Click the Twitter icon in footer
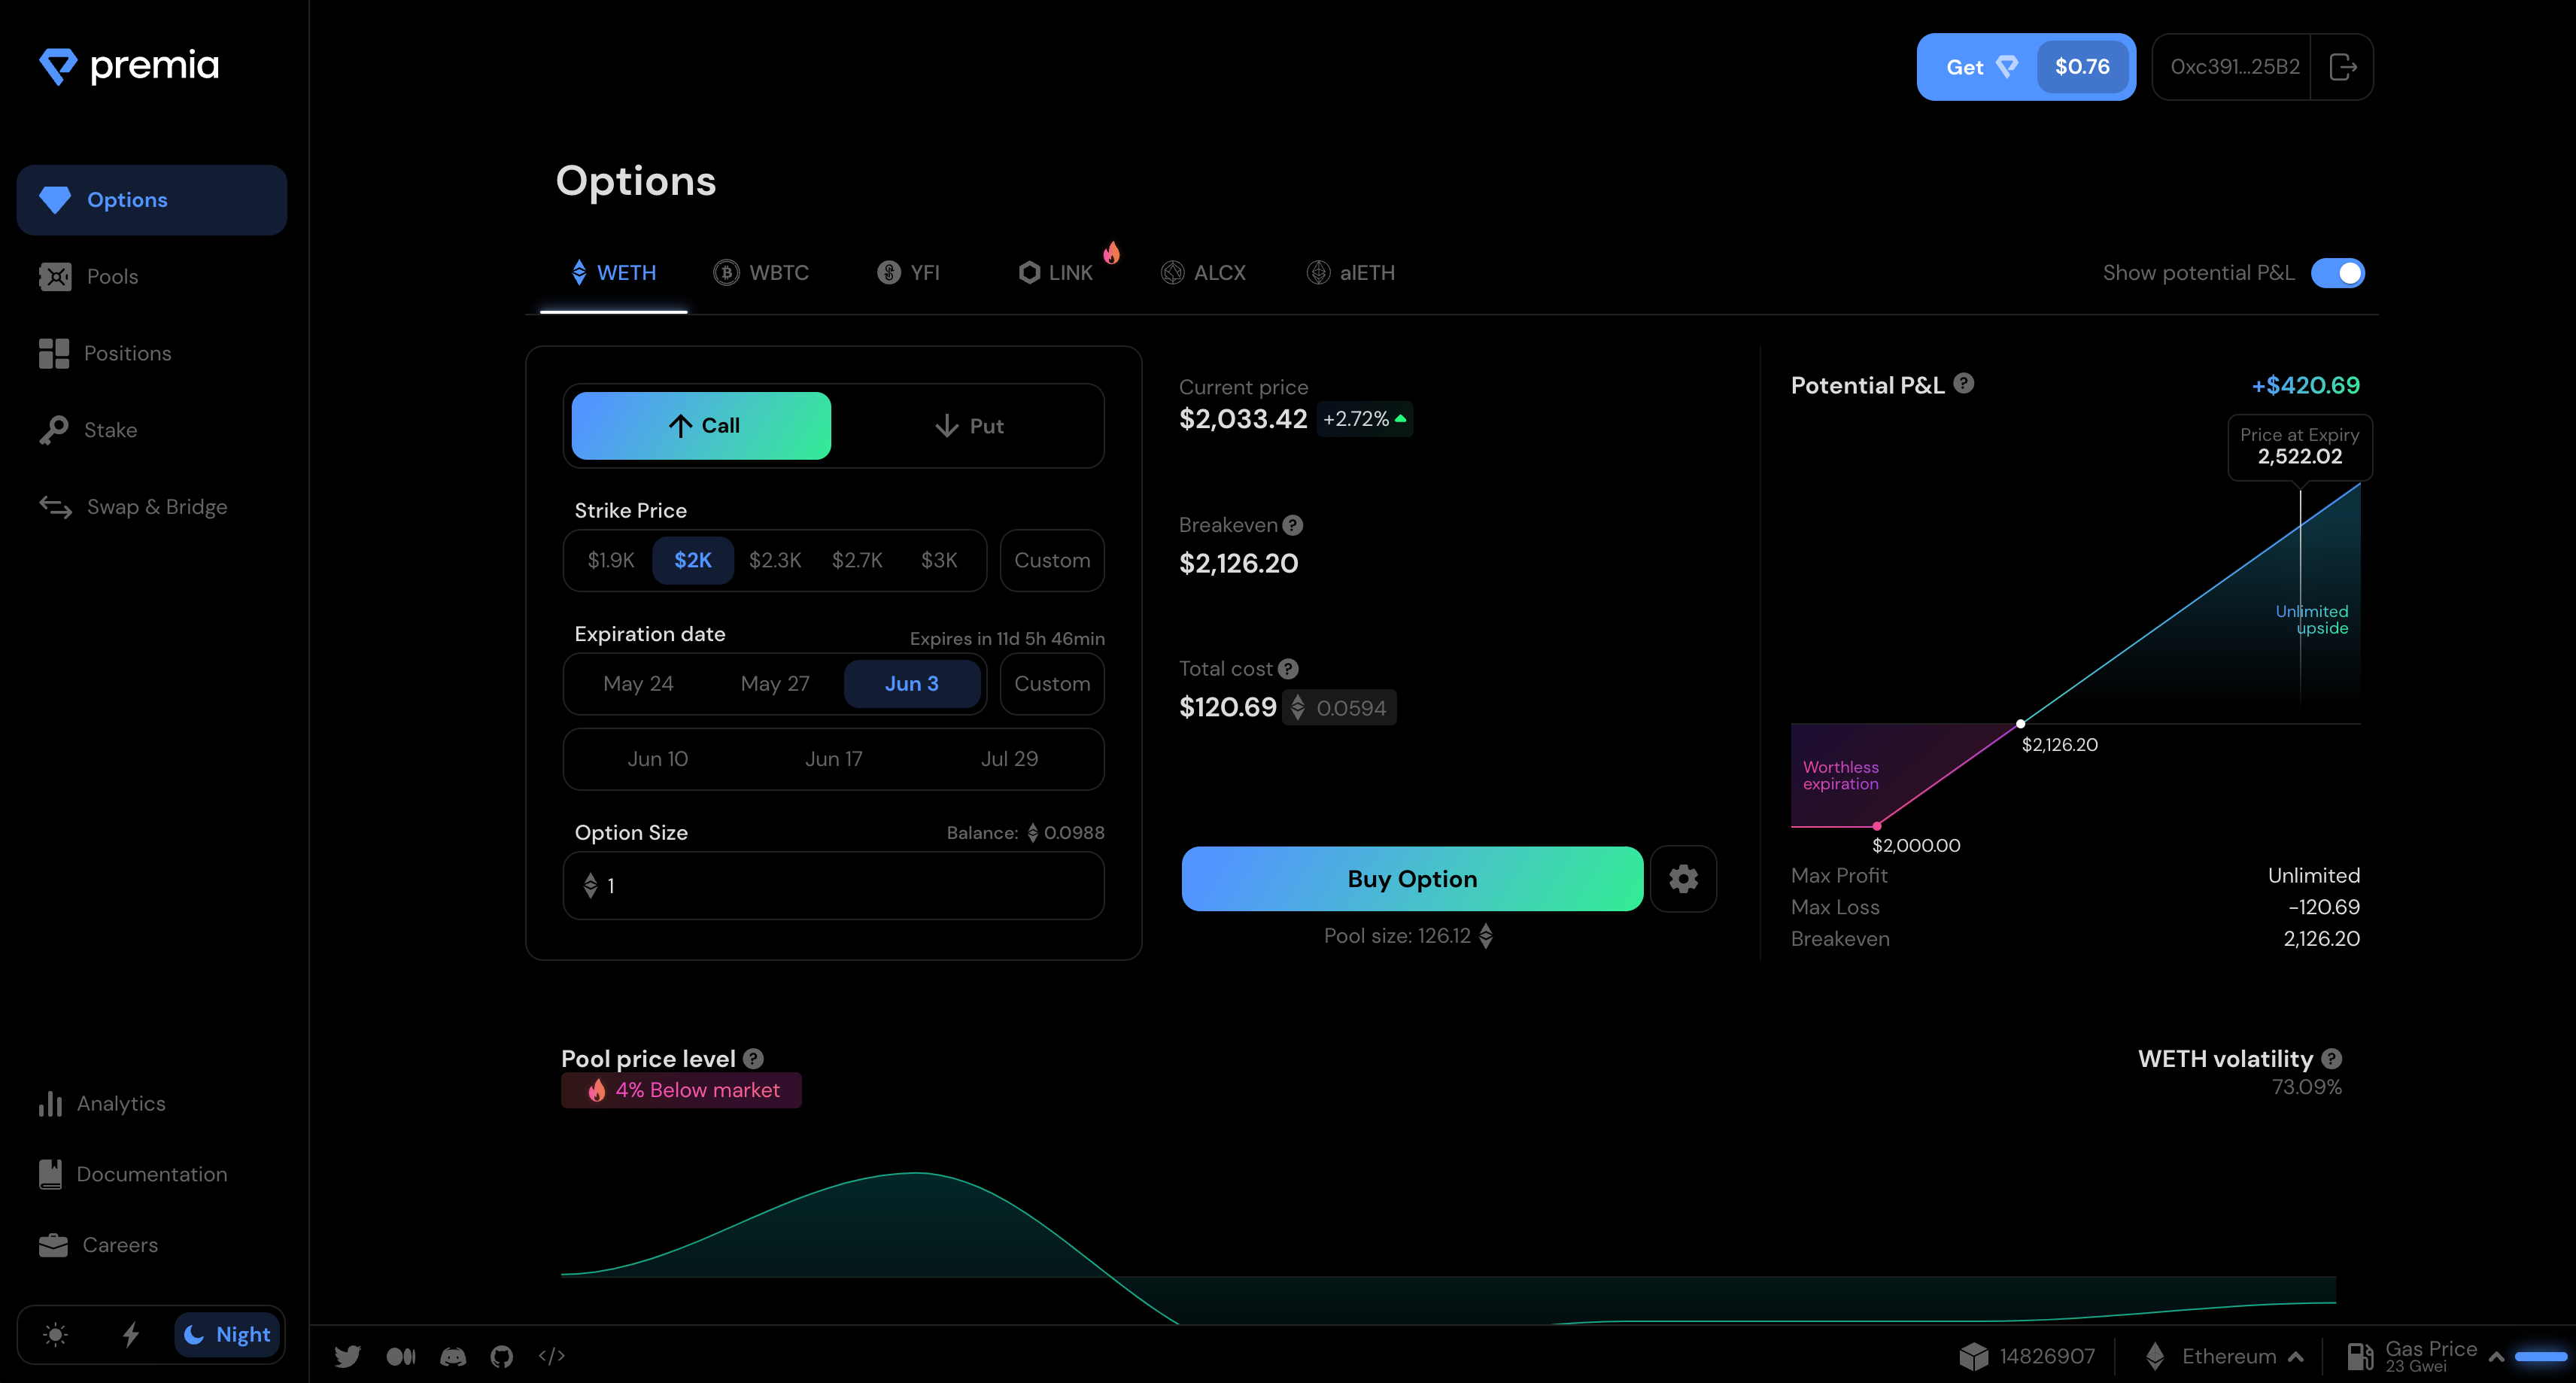This screenshot has height=1383, width=2576. [347, 1356]
